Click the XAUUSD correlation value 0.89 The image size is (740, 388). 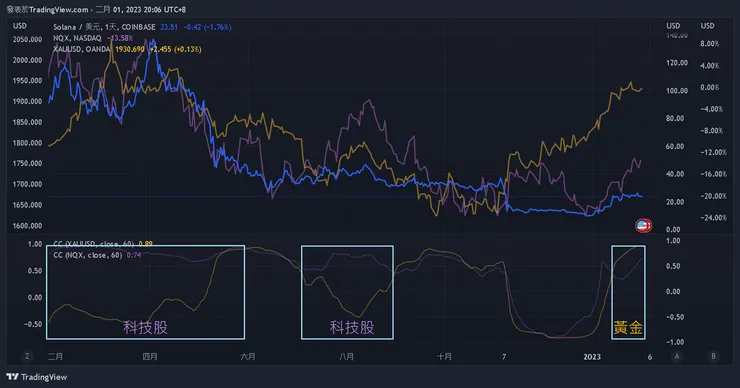[145, 244]
